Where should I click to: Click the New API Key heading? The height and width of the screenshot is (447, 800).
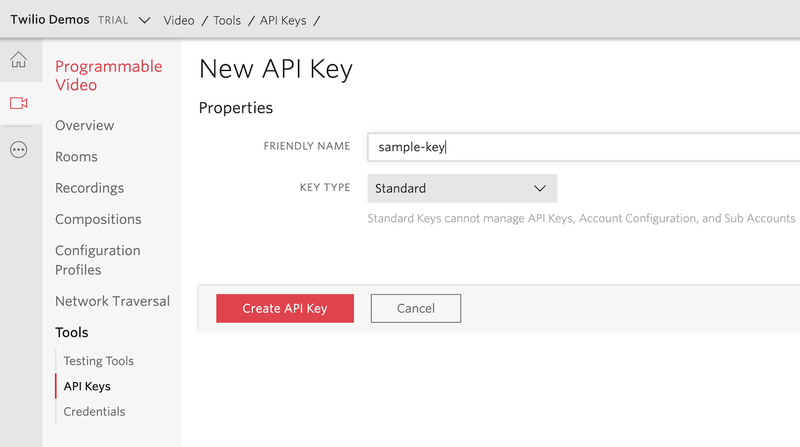coord(276,69)
